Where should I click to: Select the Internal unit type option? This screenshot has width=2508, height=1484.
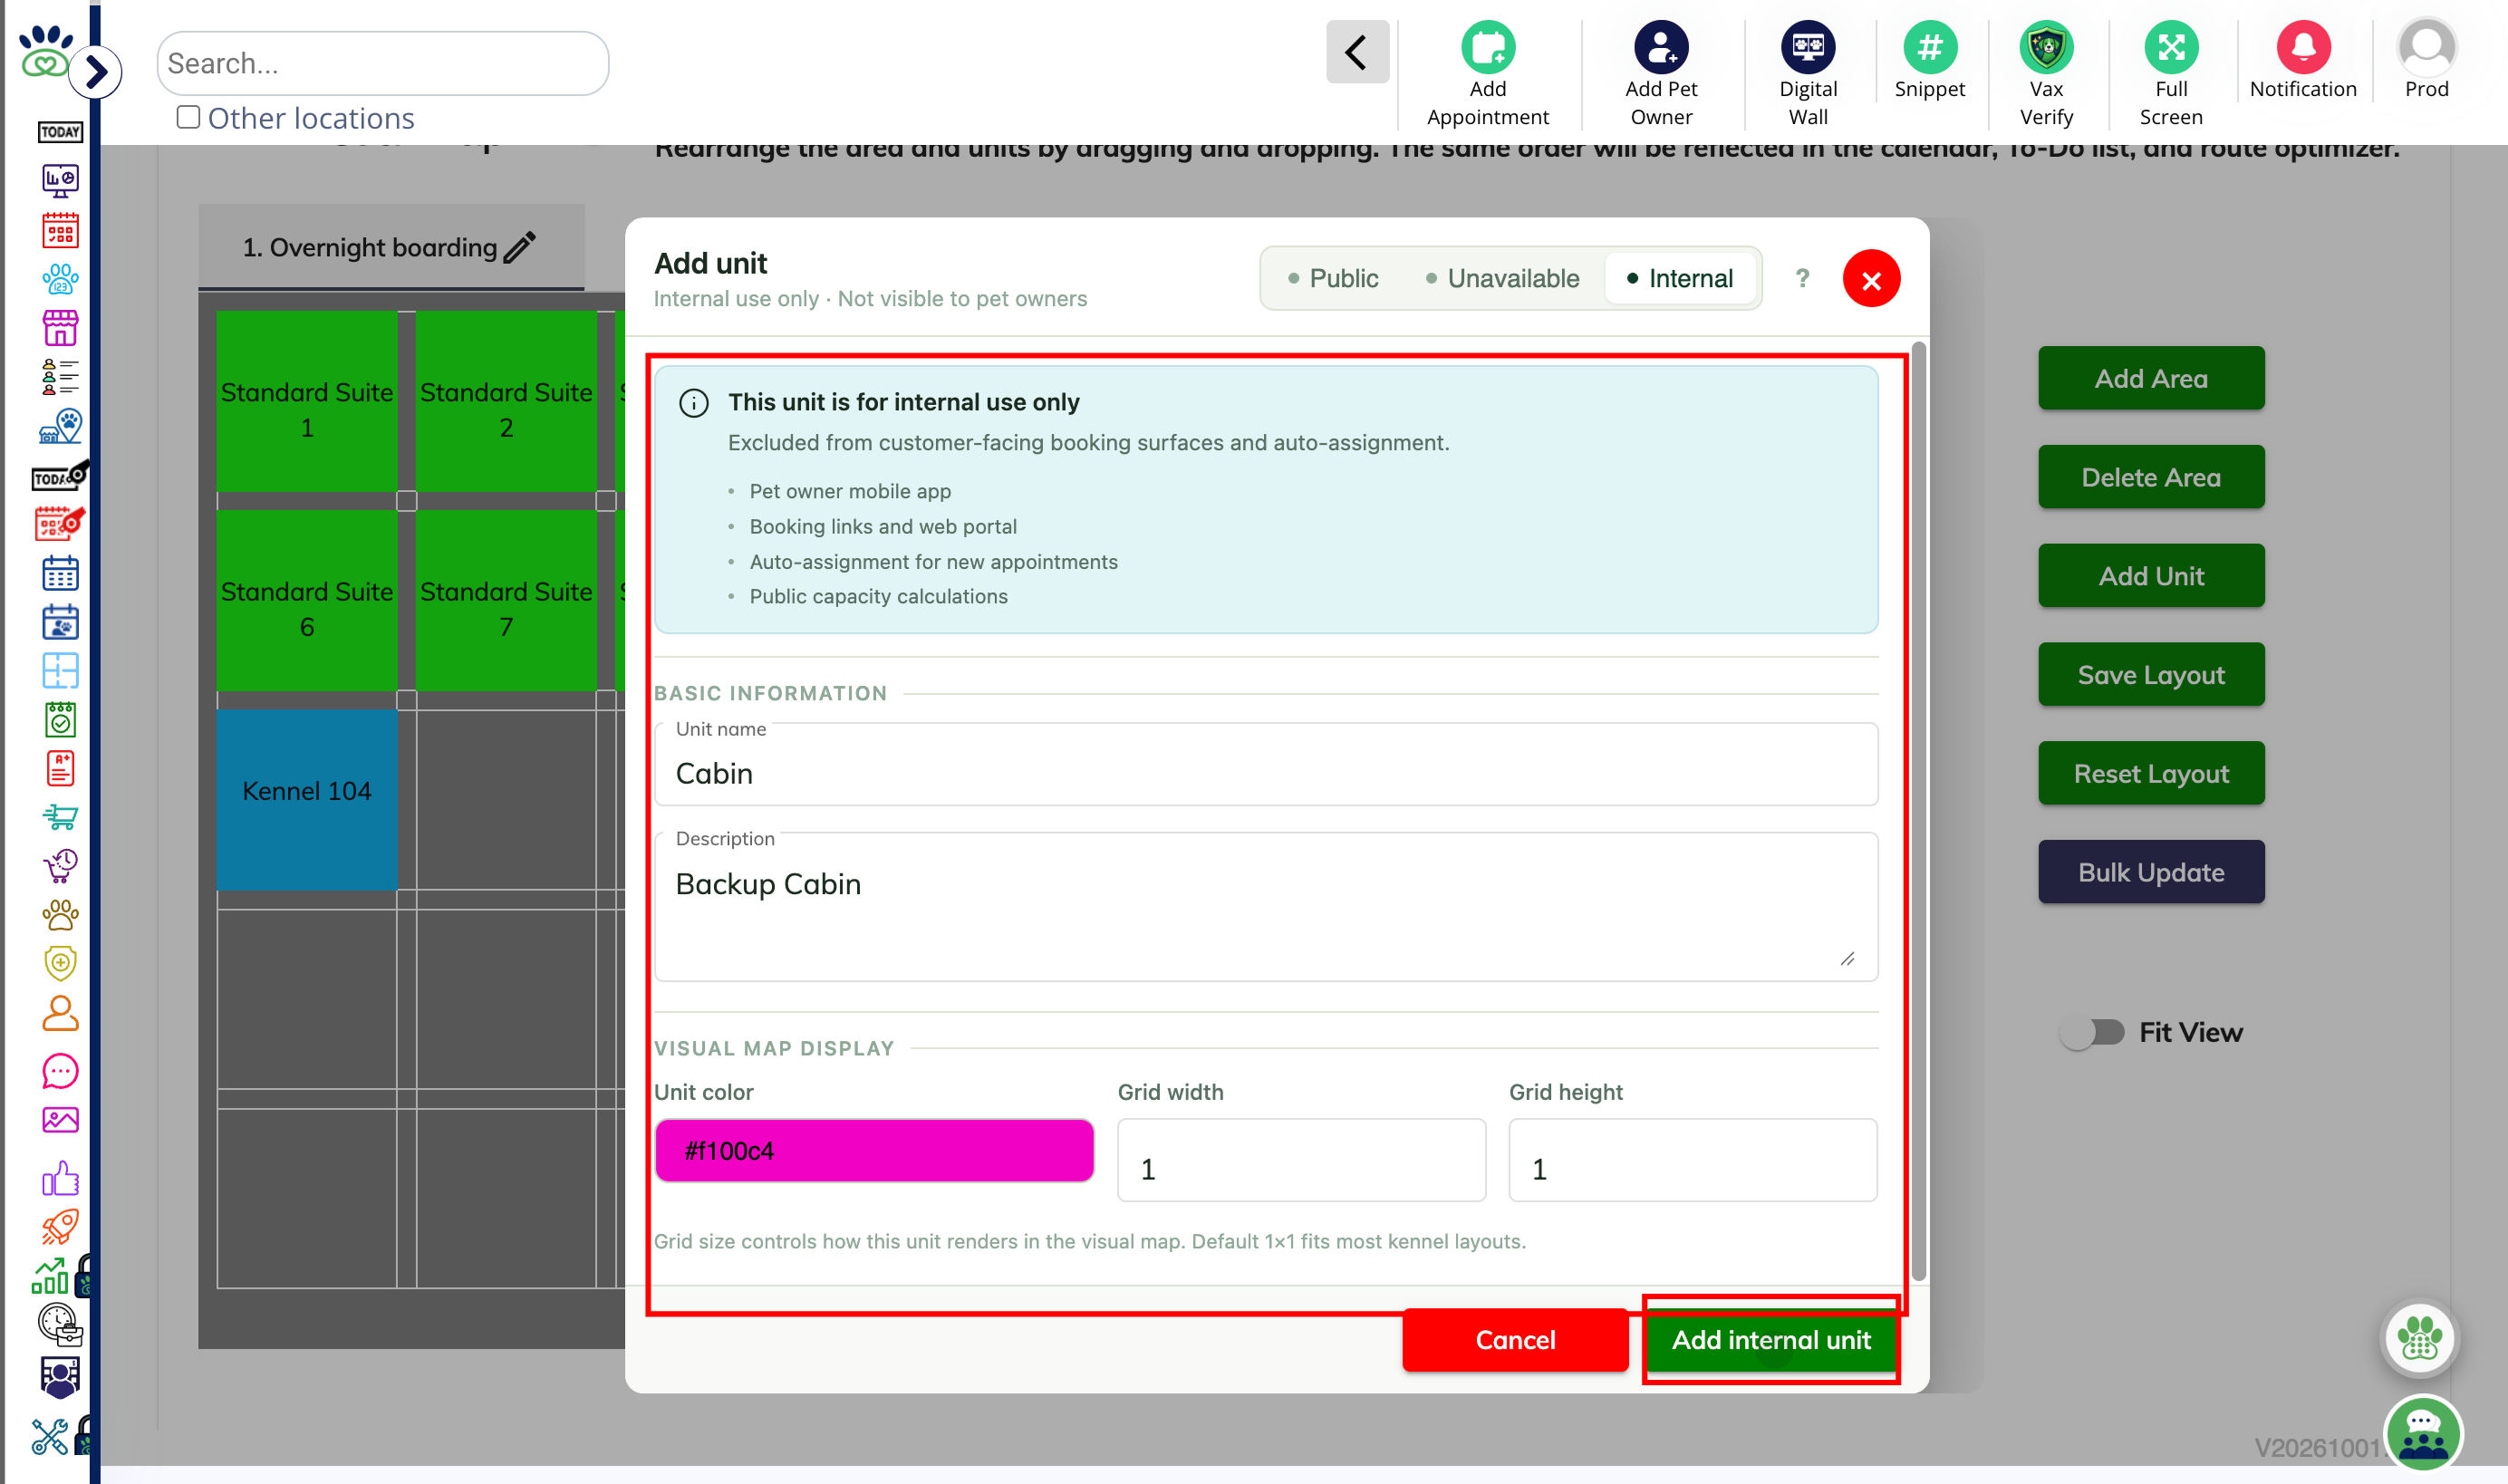click(1680, 278)
